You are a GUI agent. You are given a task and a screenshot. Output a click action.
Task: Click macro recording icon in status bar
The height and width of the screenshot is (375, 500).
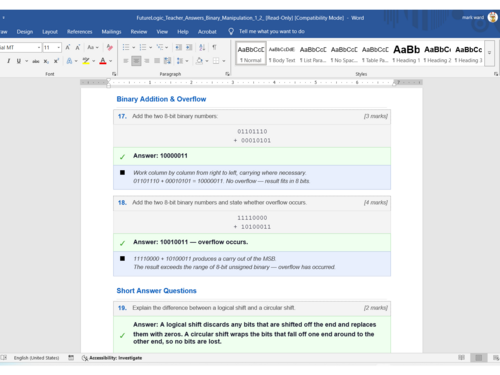(71, 358)
